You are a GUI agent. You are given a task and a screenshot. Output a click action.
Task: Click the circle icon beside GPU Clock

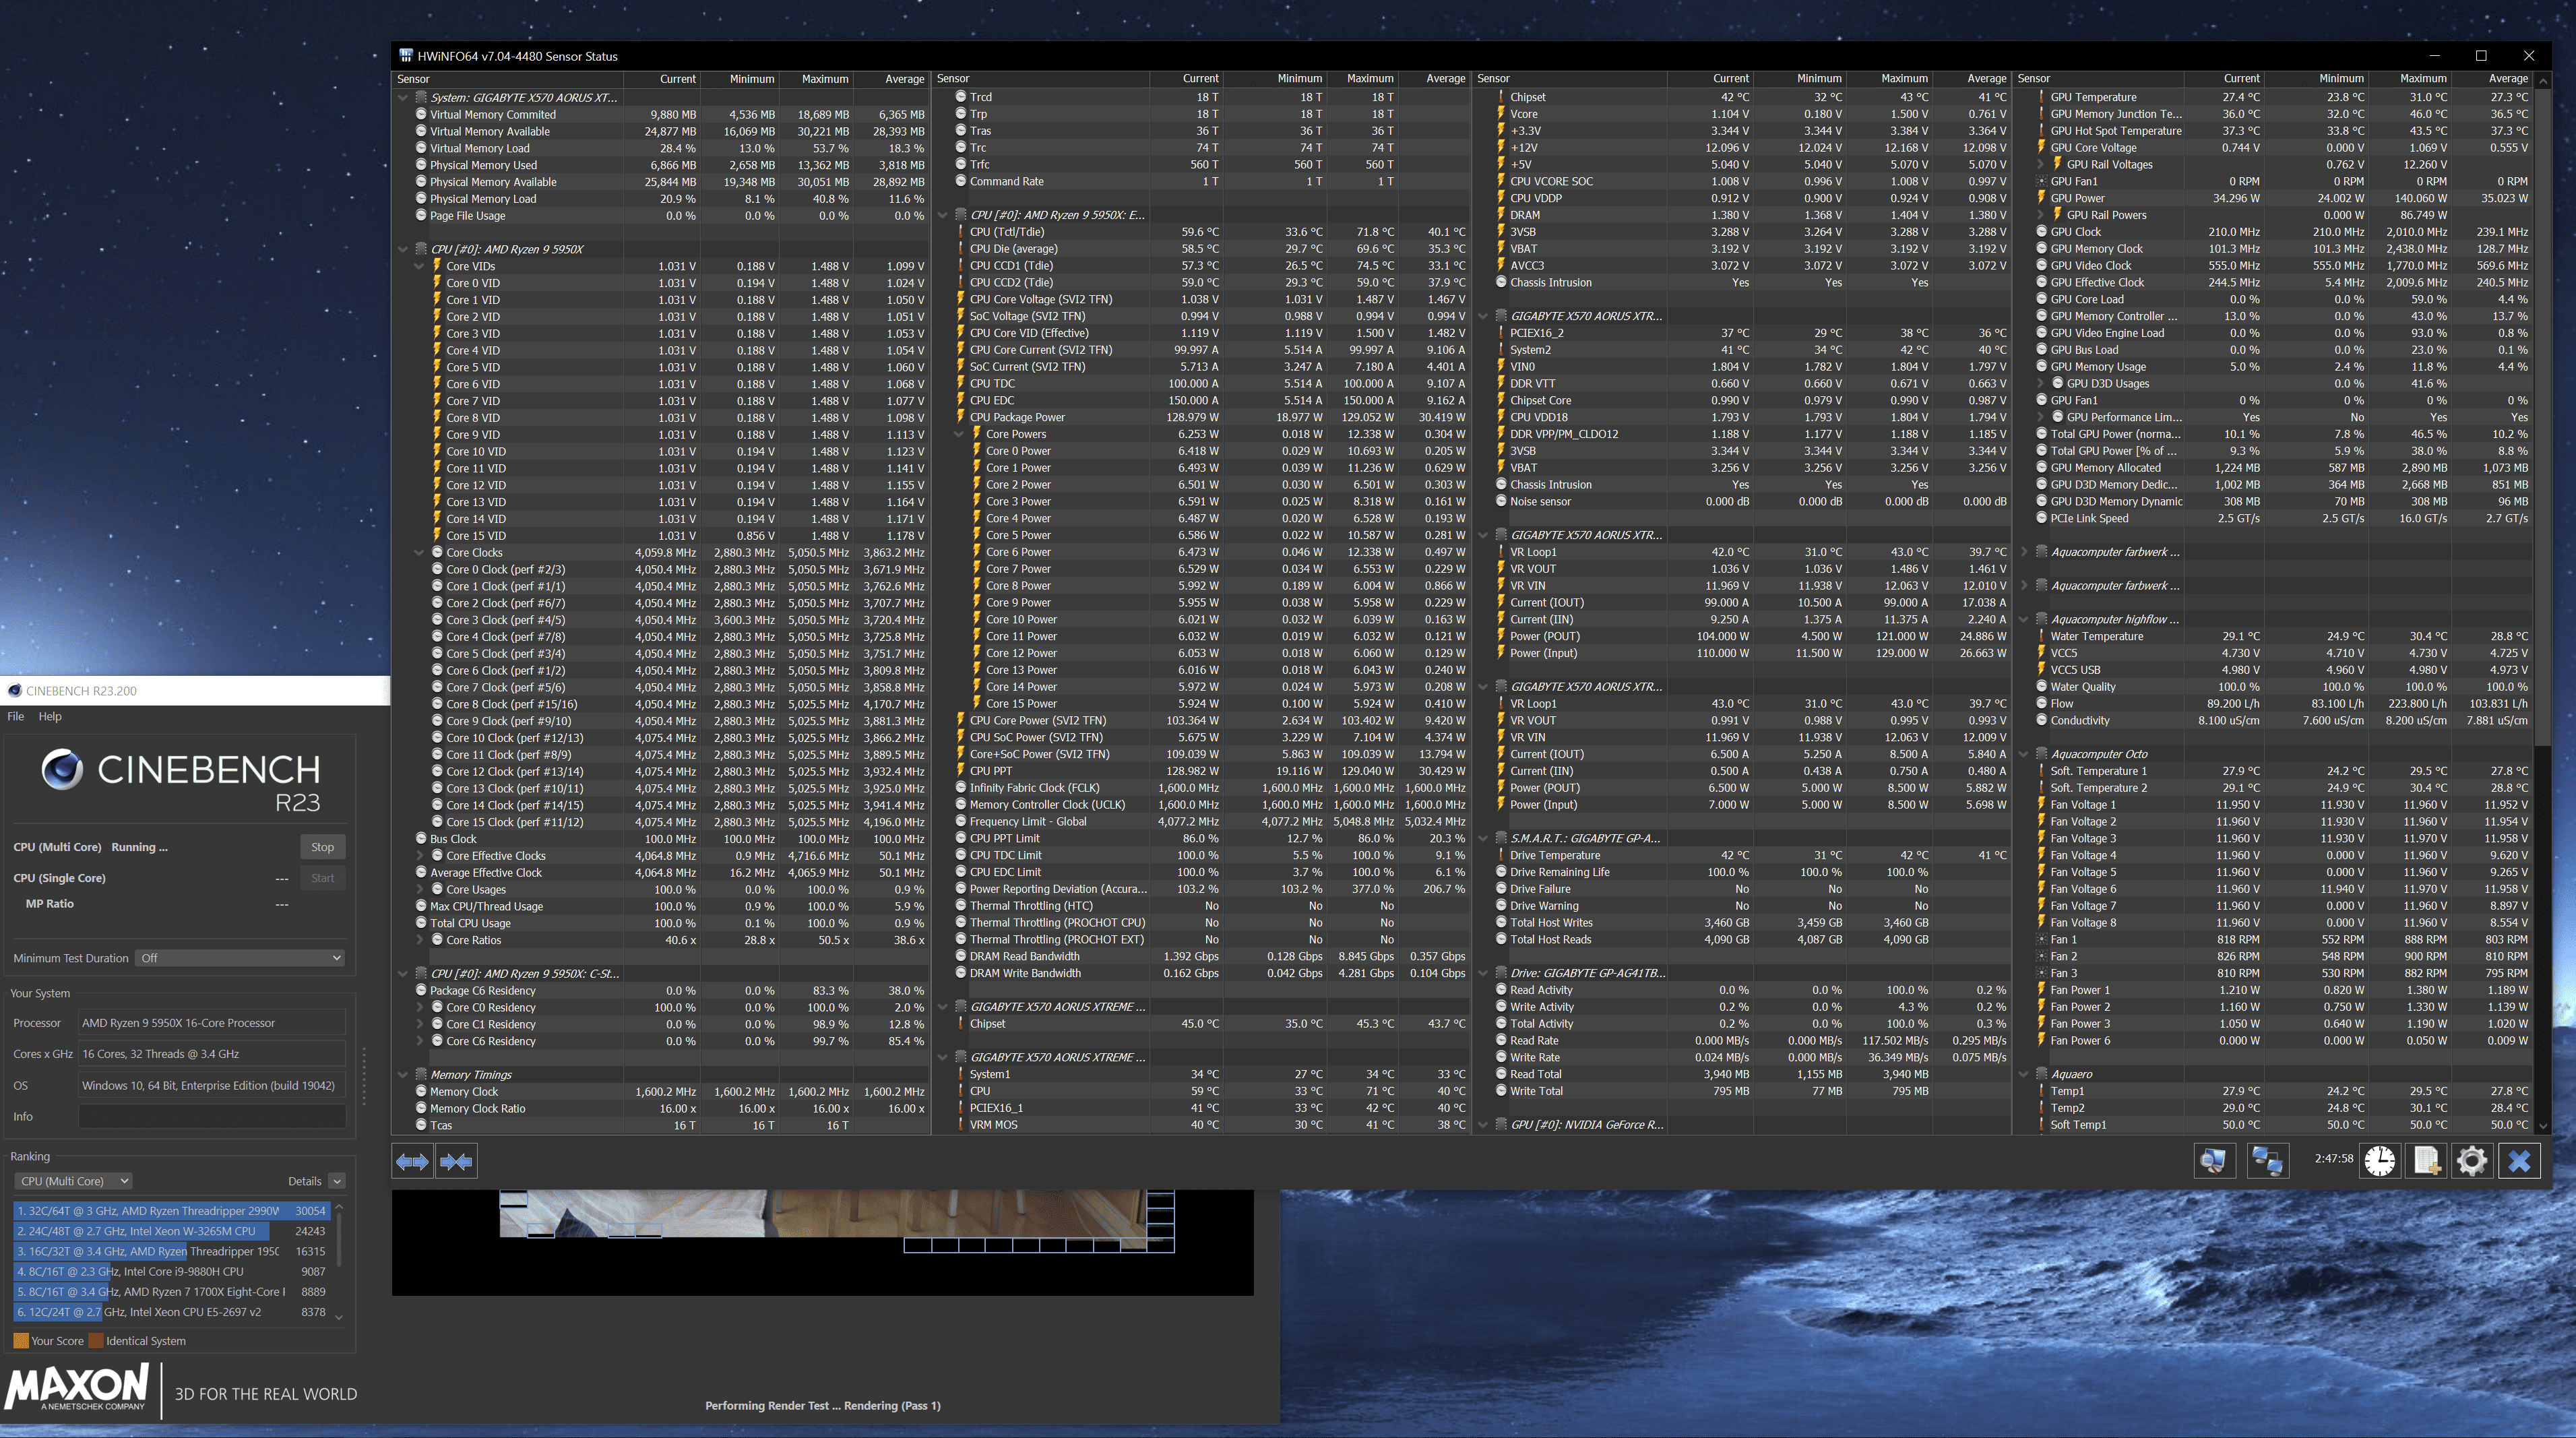pos(2041,231)
